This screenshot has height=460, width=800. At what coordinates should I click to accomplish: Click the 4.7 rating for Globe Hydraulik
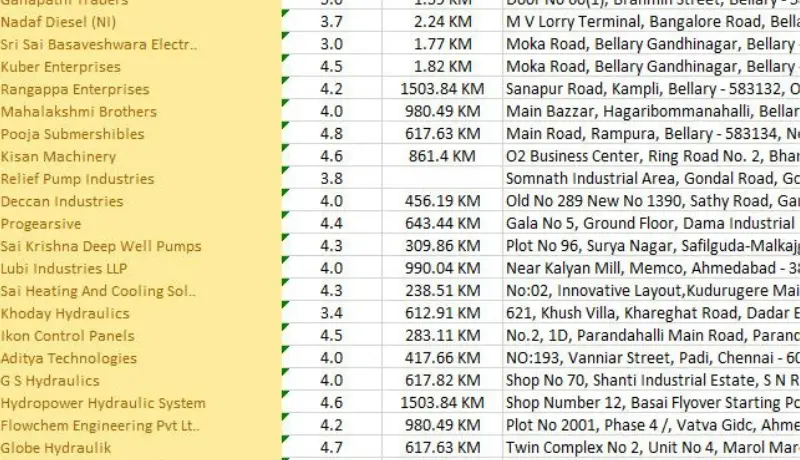(332, 448)
